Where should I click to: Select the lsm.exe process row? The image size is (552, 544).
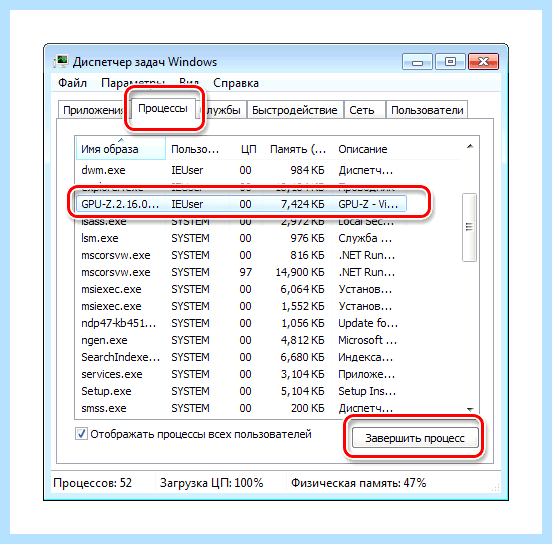point(241,238)
